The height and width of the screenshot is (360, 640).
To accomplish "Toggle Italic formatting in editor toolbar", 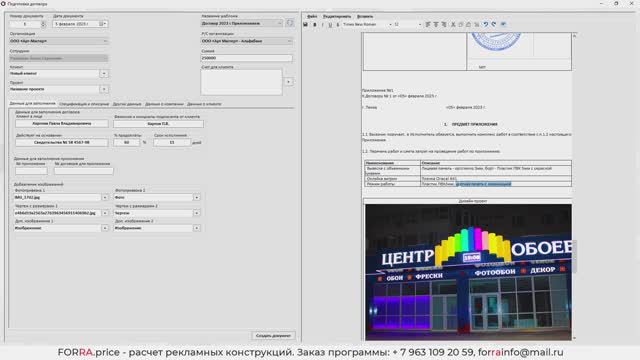I will click(x=322, y=24).
